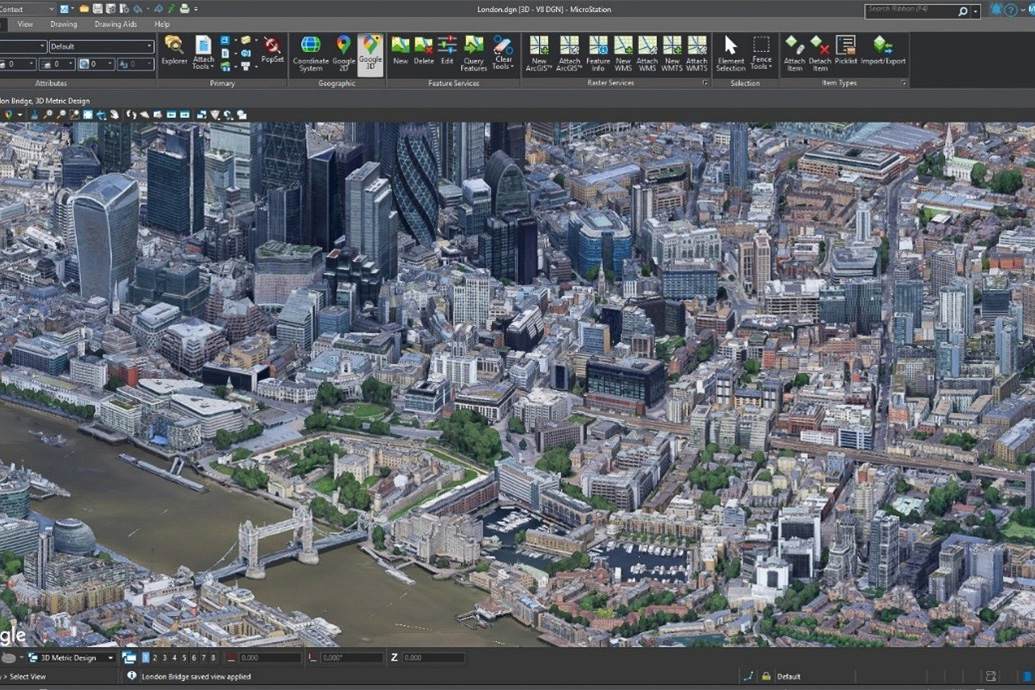Viewport: 1035px width, 690px height.
Task: Open the Drawing ribbon tab
Action: [x=63, y=24]
